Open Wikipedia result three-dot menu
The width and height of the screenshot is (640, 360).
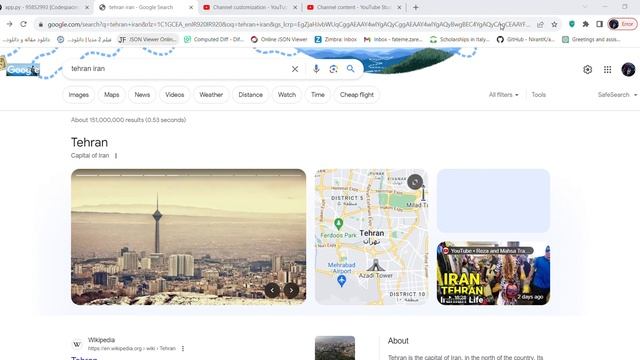click(x=183, y=348)
